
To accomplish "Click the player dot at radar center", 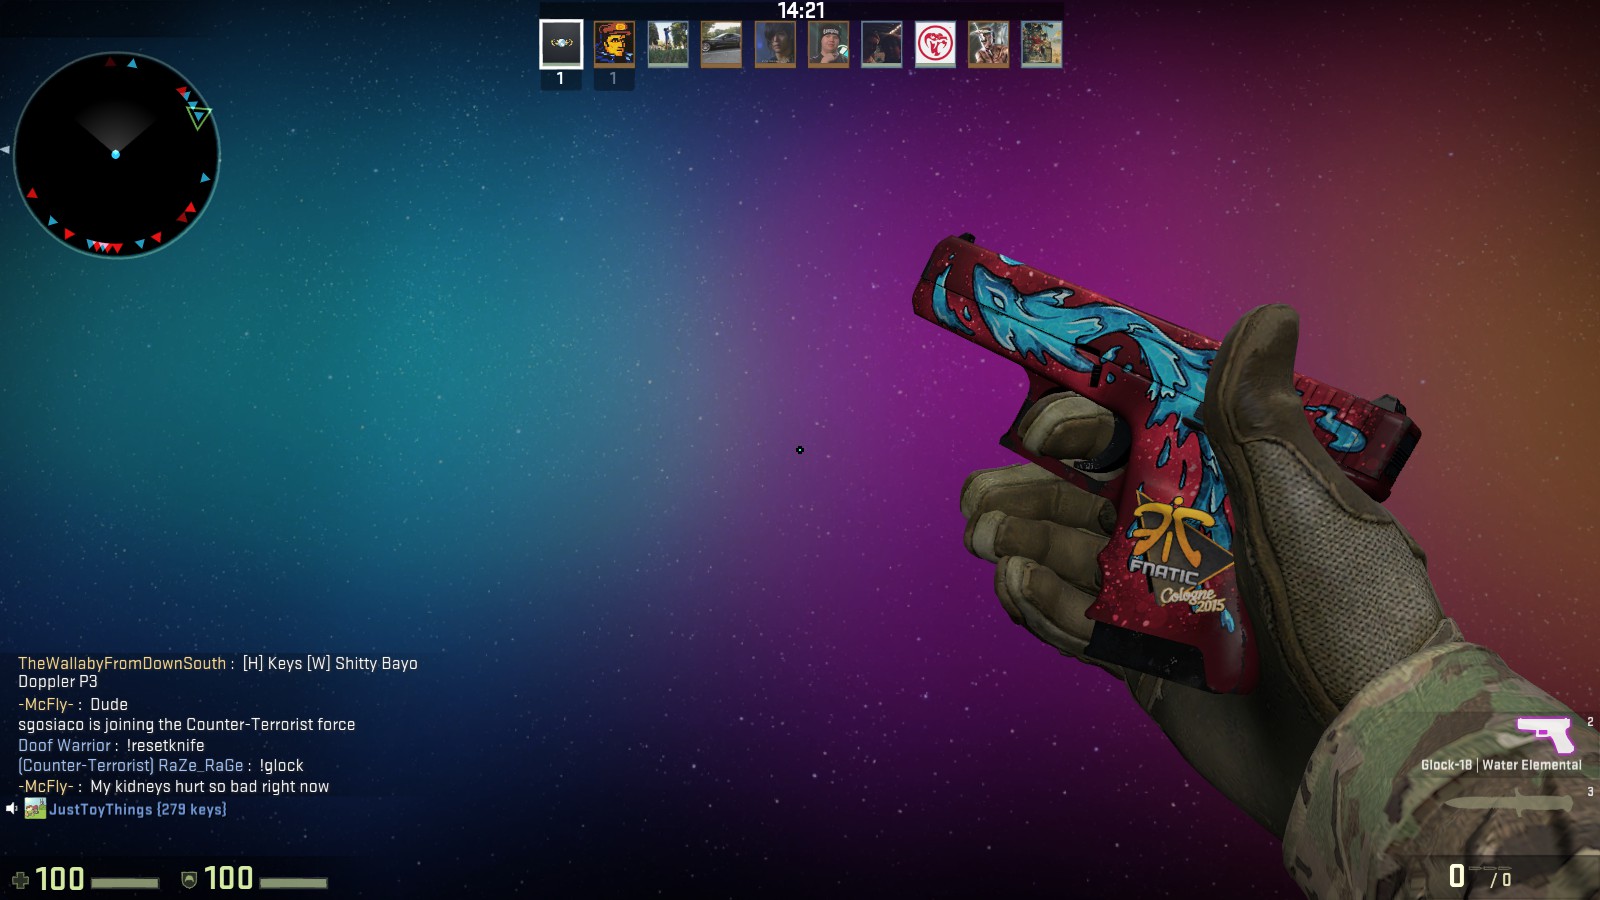I will pyautogui.click(x=116, y=154).
